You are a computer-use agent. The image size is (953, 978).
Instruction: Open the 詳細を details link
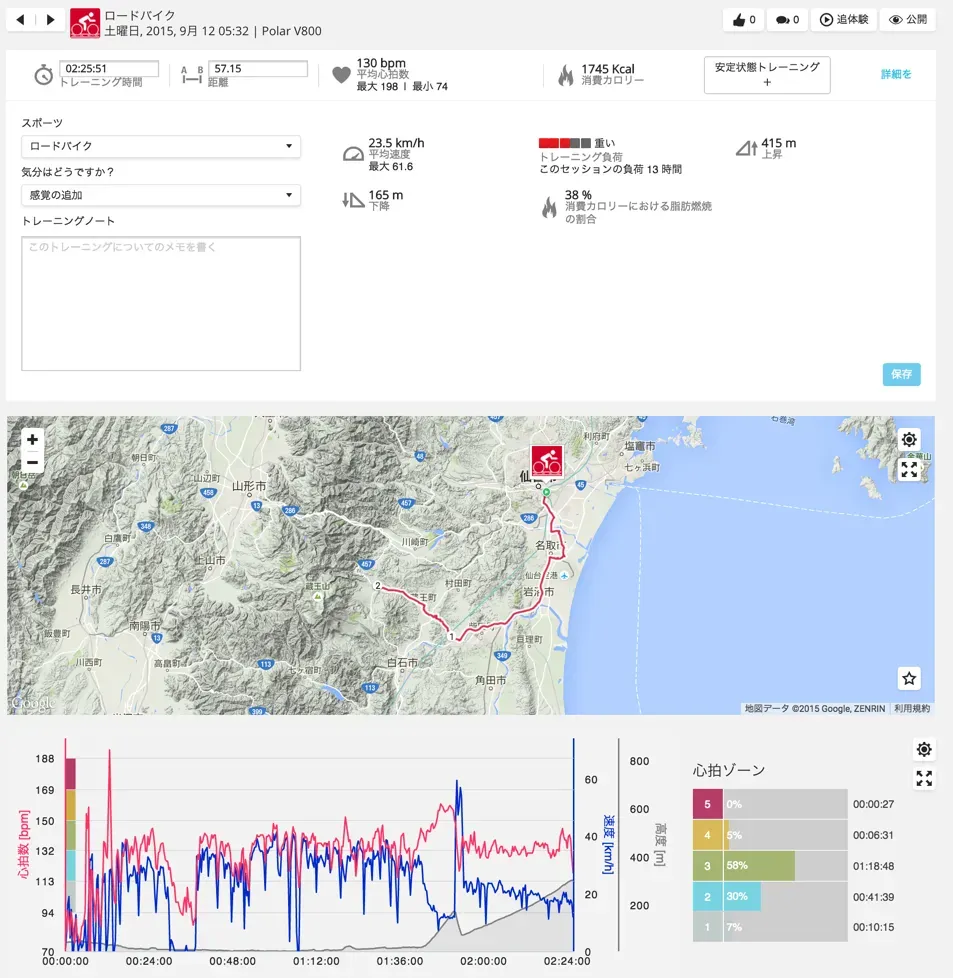point(895,74)
